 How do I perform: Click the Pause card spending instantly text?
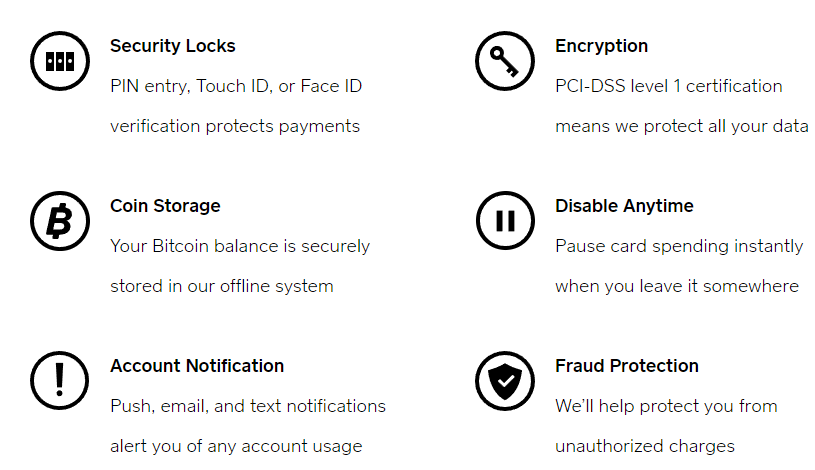tap(679, 246)
